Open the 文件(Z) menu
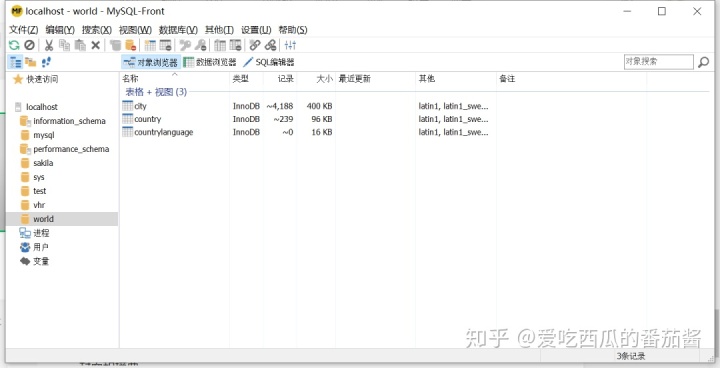 24,30
